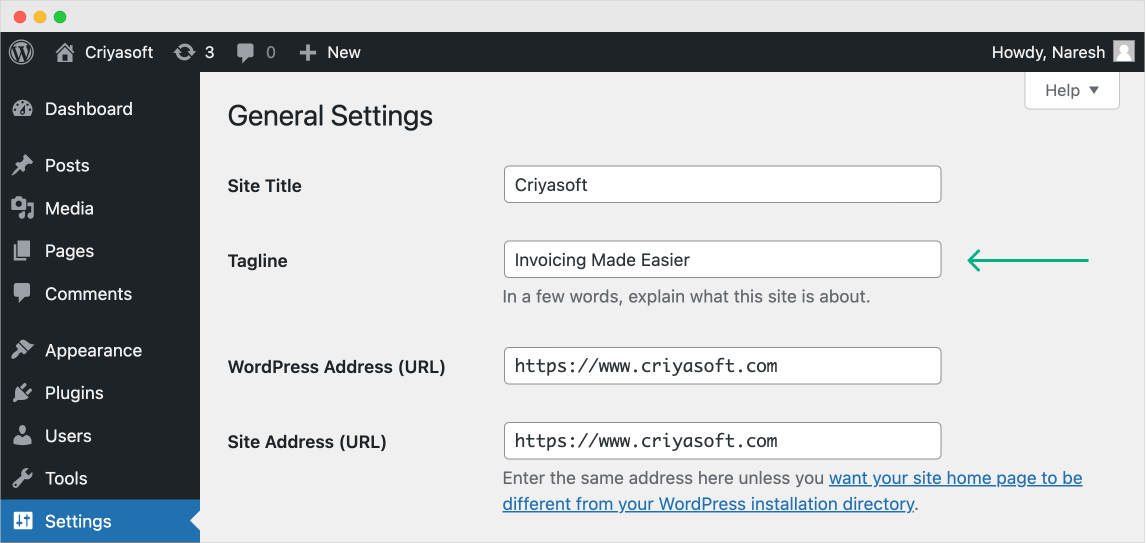Open the comments bubble icon in admin bar

(x=246, y=53)
